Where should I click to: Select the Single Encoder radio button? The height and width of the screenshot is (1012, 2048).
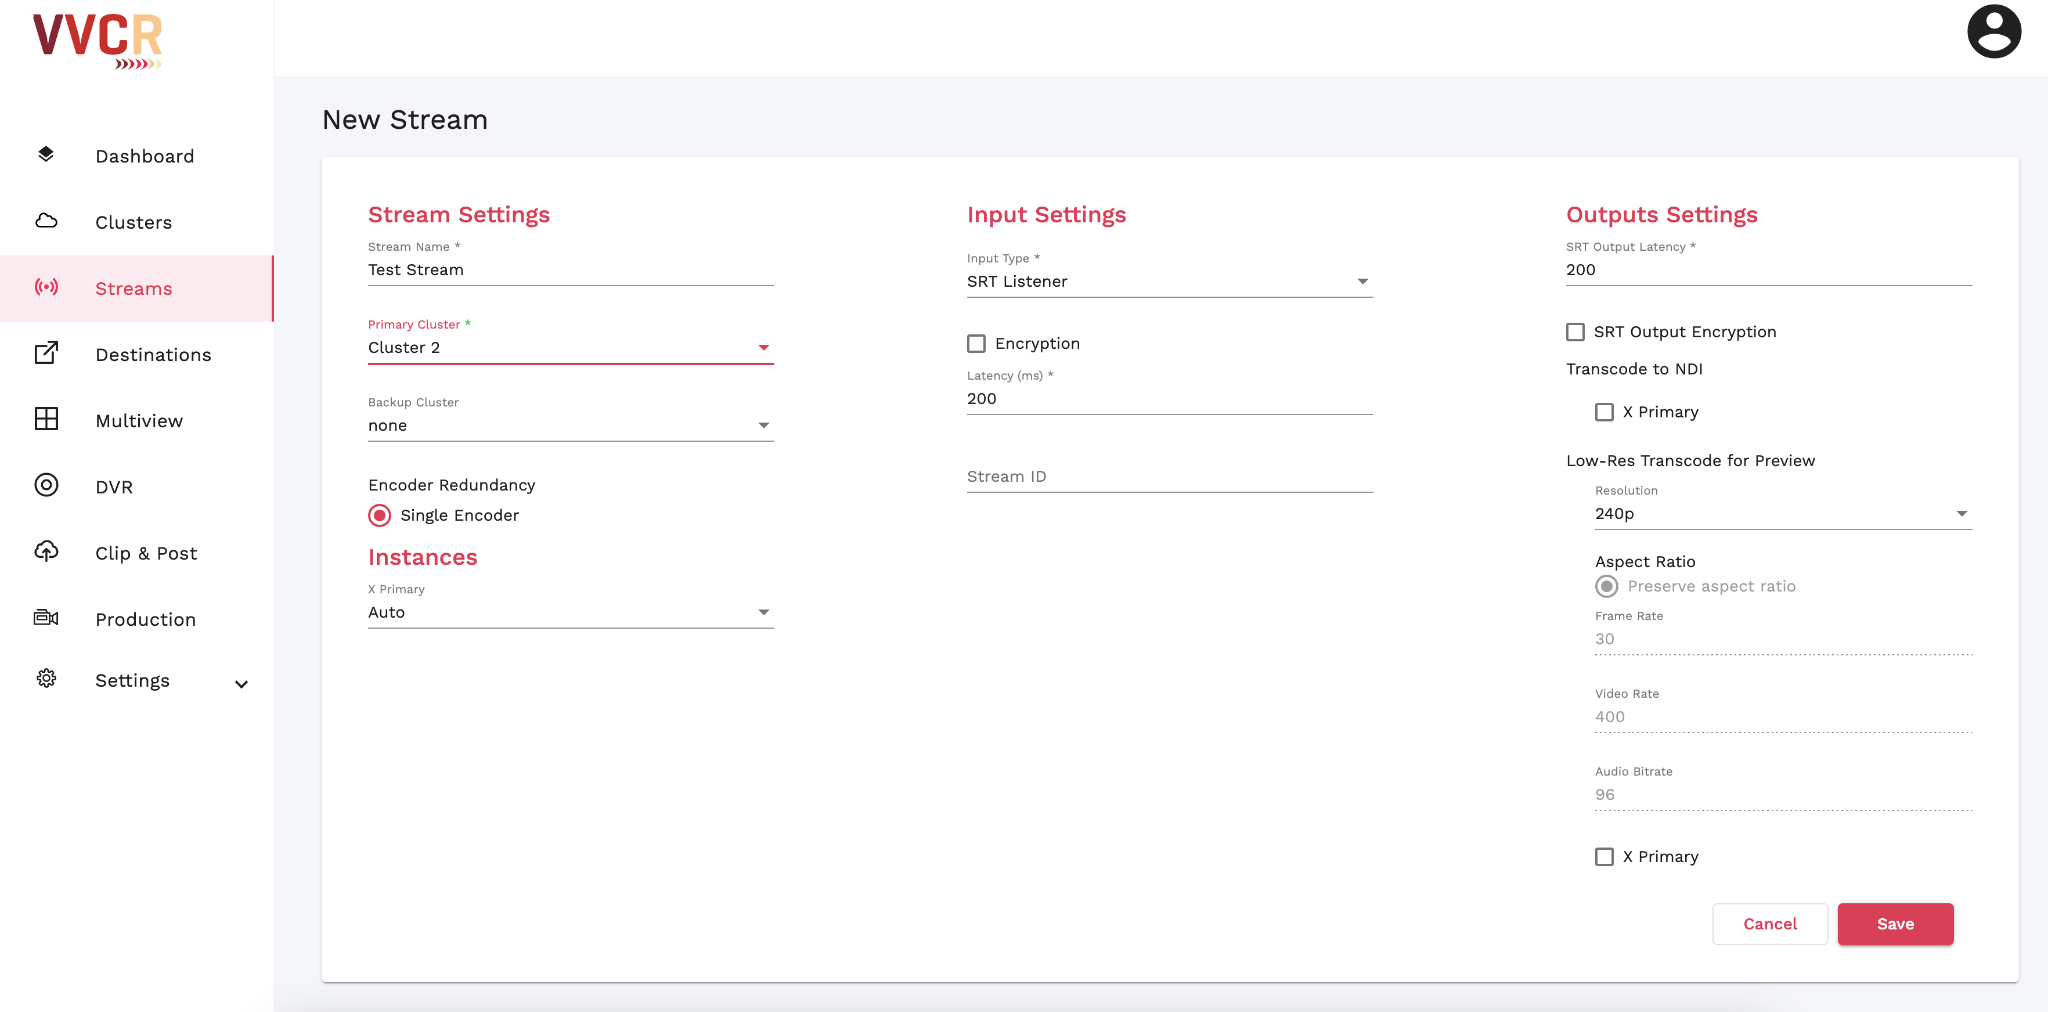point(380,516)
